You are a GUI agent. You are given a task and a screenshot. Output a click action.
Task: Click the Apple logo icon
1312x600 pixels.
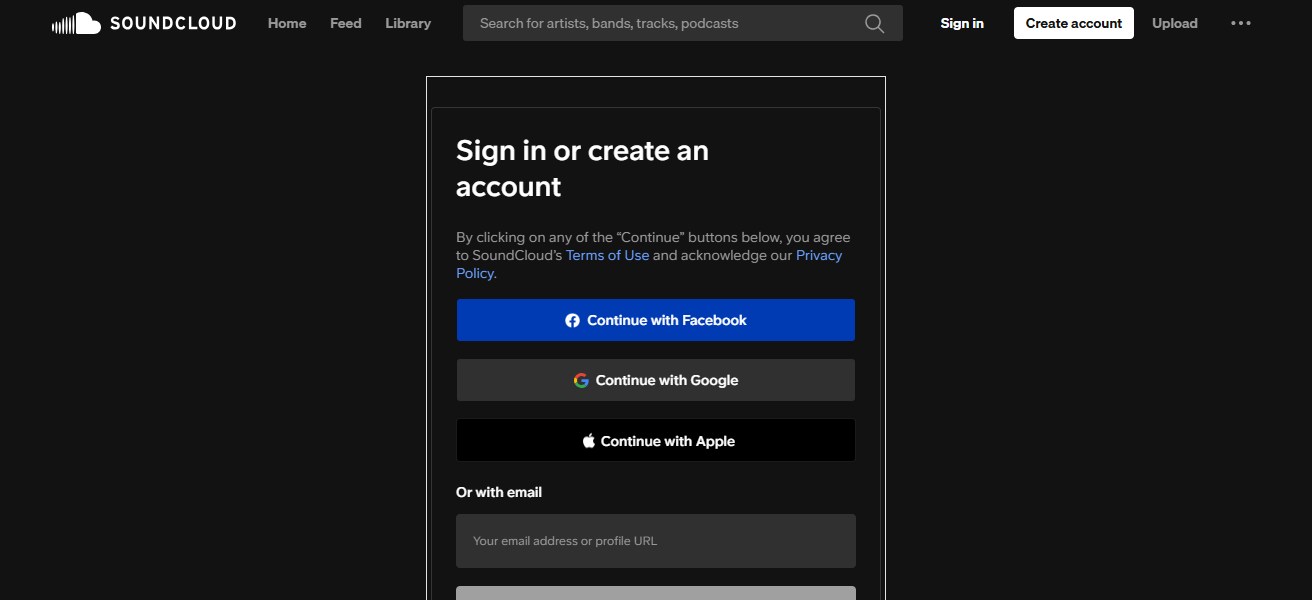pos(589,441)
